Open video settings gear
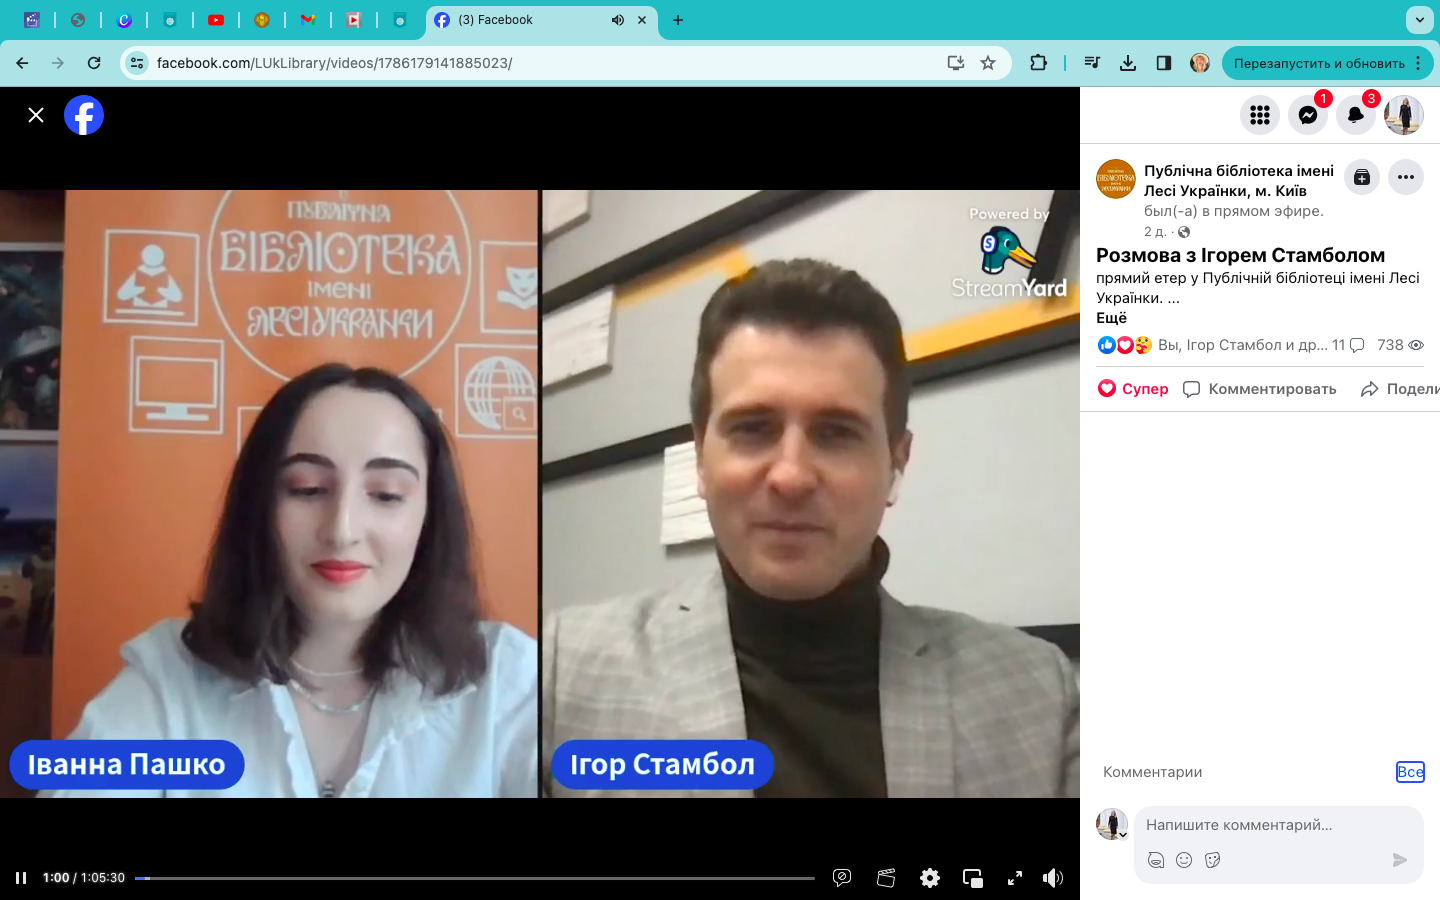 click(x=929, y=878)
